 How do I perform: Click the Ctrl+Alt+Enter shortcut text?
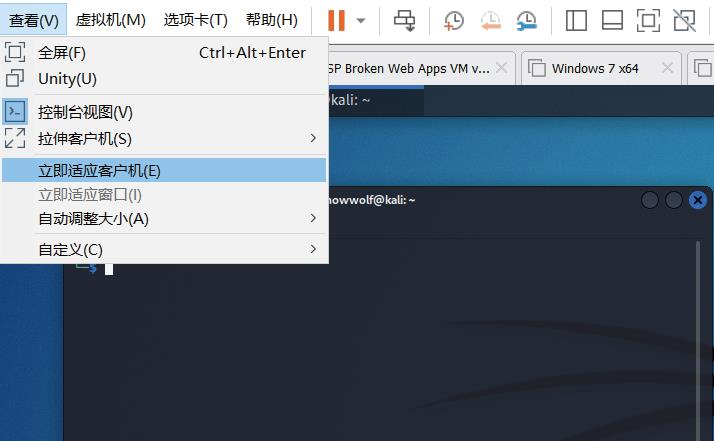click(252, 53)
